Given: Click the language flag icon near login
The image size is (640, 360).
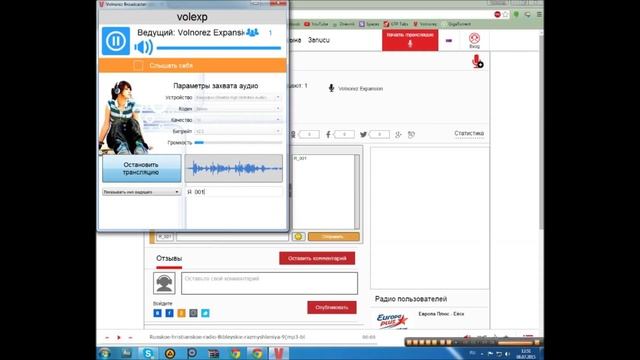Looking at the screenshot, I should tap(449, 40).
